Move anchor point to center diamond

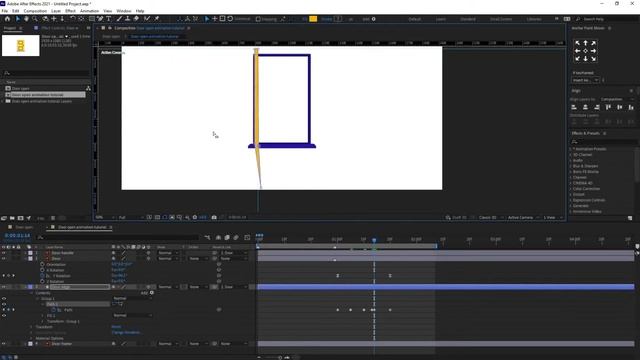(585, 51)
